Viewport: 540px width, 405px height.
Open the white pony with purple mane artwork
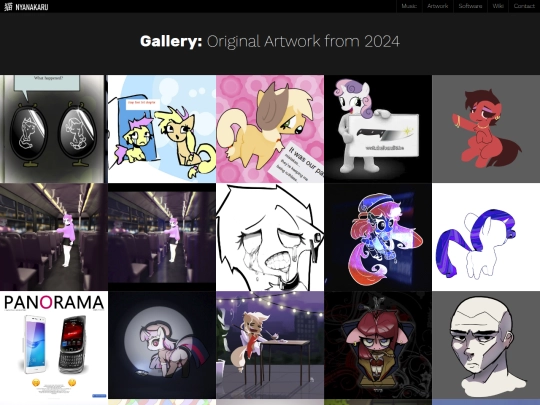tap(486, 237)
